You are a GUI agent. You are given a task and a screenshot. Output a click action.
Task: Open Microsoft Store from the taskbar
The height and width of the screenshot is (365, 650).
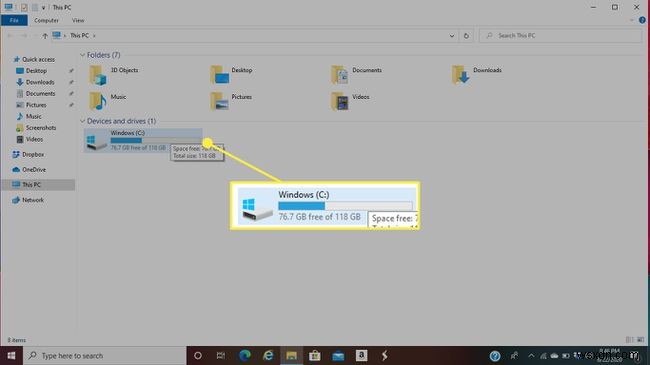315,355
